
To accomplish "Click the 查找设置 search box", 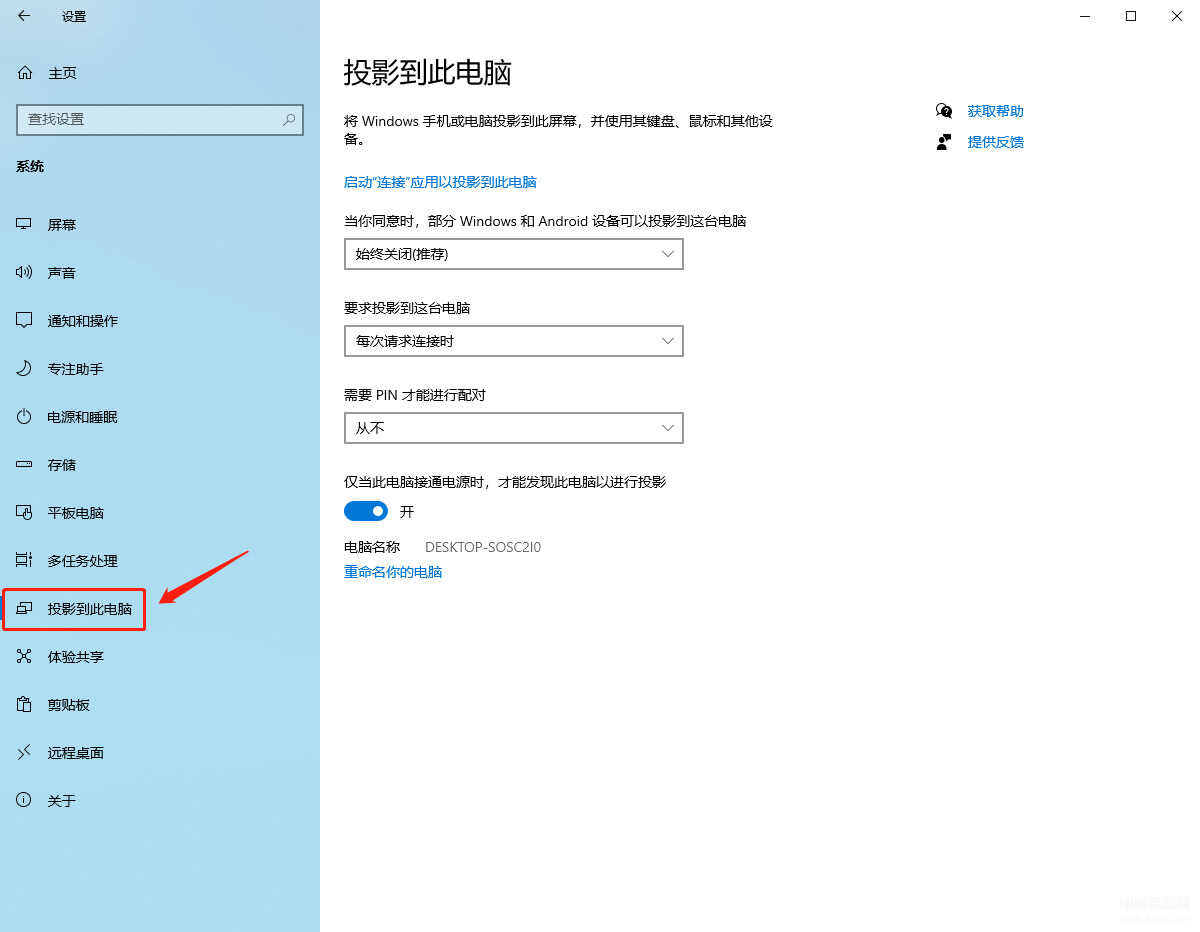I will pos(150,119).
